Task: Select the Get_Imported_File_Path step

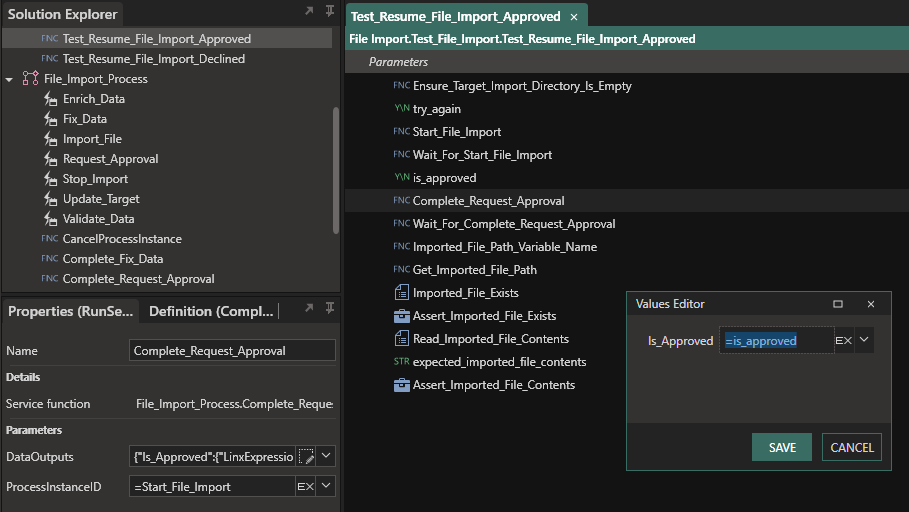Action: [x=474, y=270]
